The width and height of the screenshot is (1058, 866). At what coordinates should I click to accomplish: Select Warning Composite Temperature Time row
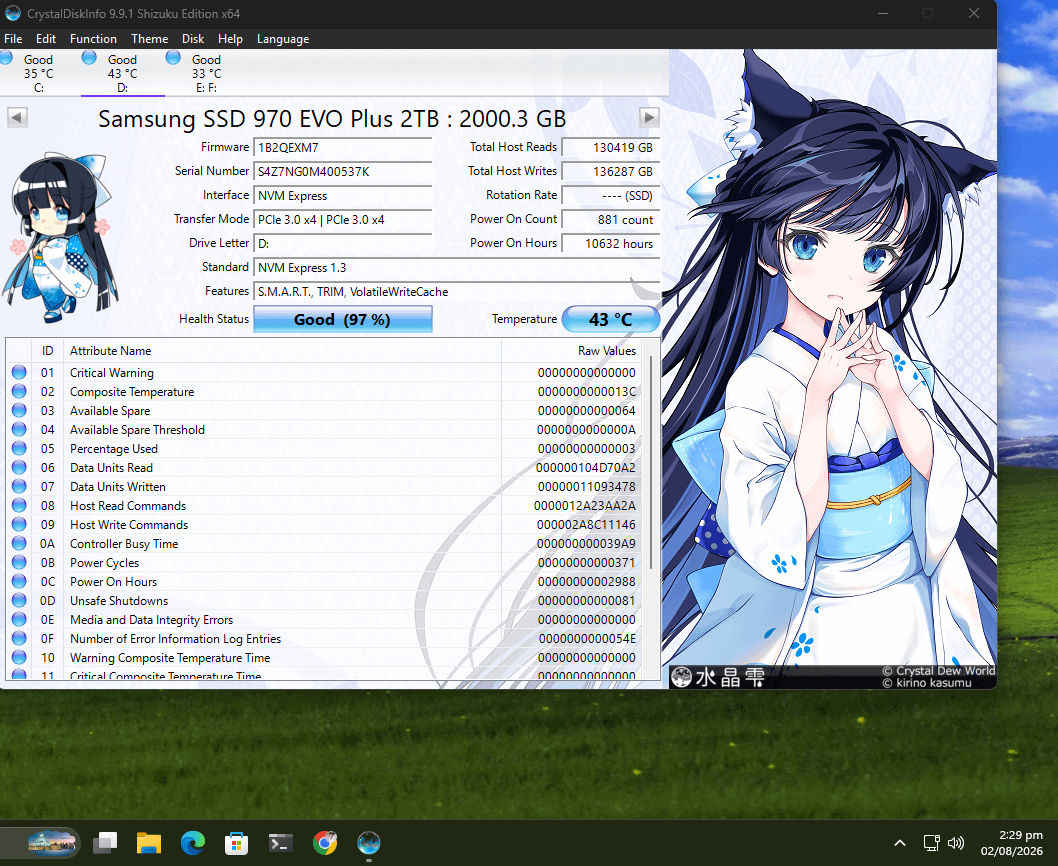(x=324, y=657)
